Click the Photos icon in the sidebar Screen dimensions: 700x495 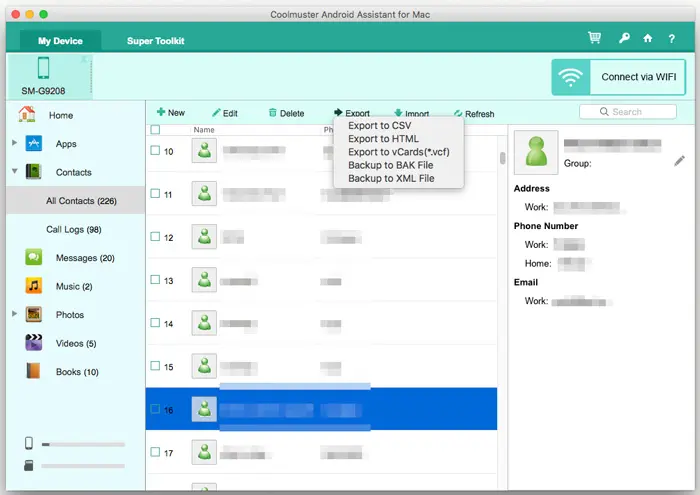click(33, 314)
